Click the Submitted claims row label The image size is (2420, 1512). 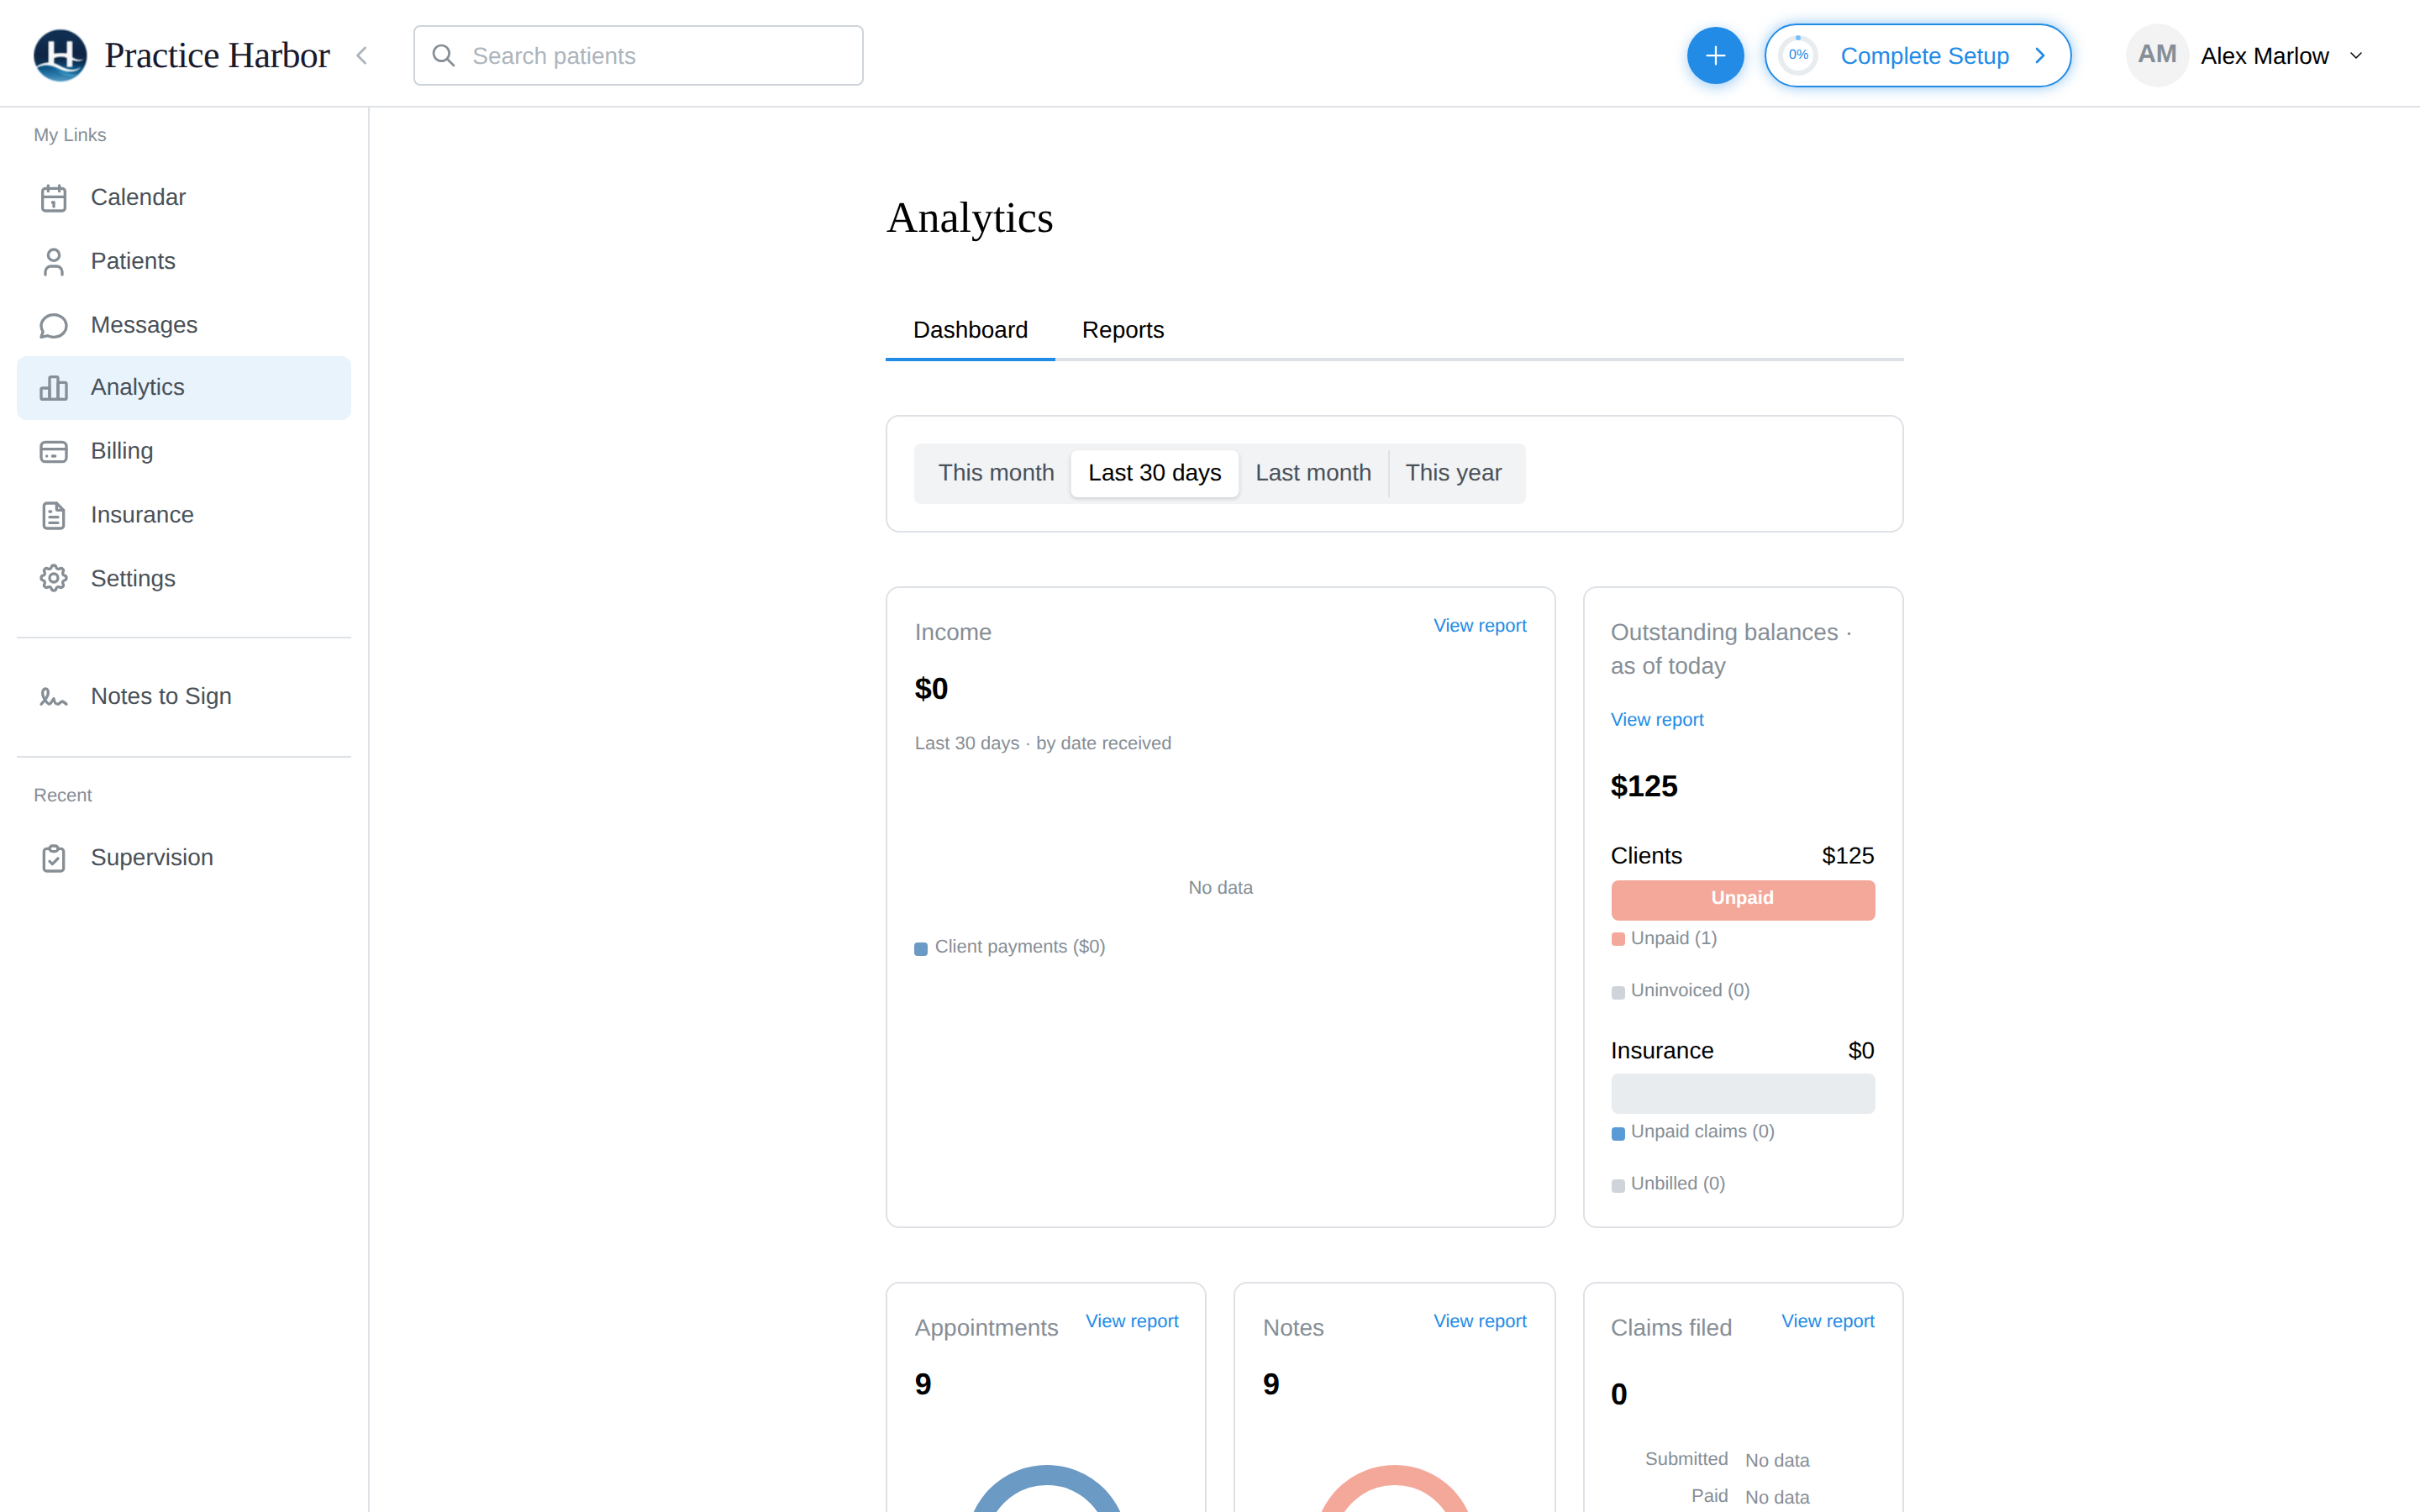(1686, 1459)
